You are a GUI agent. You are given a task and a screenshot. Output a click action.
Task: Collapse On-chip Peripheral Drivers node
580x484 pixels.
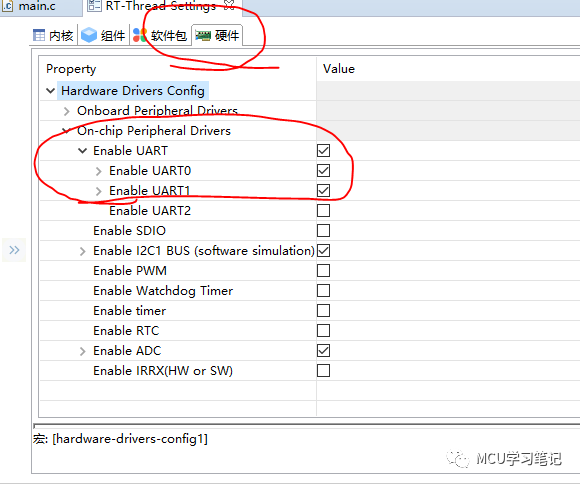(67, 131)
